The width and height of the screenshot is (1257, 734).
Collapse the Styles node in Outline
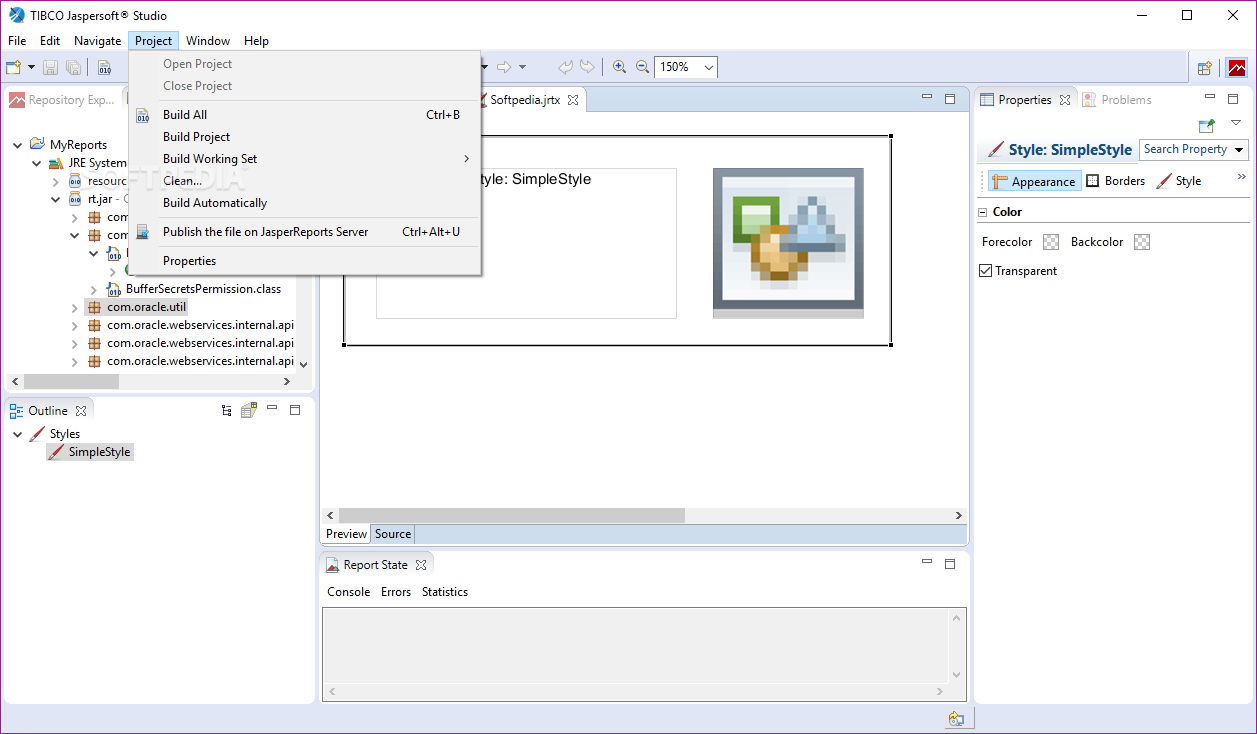point(17,434)
